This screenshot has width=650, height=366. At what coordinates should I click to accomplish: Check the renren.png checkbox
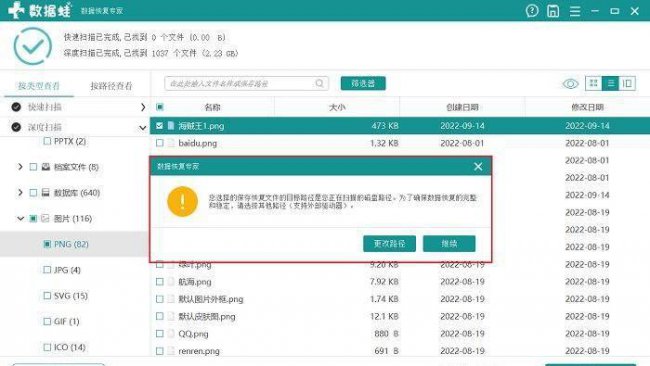160,351
